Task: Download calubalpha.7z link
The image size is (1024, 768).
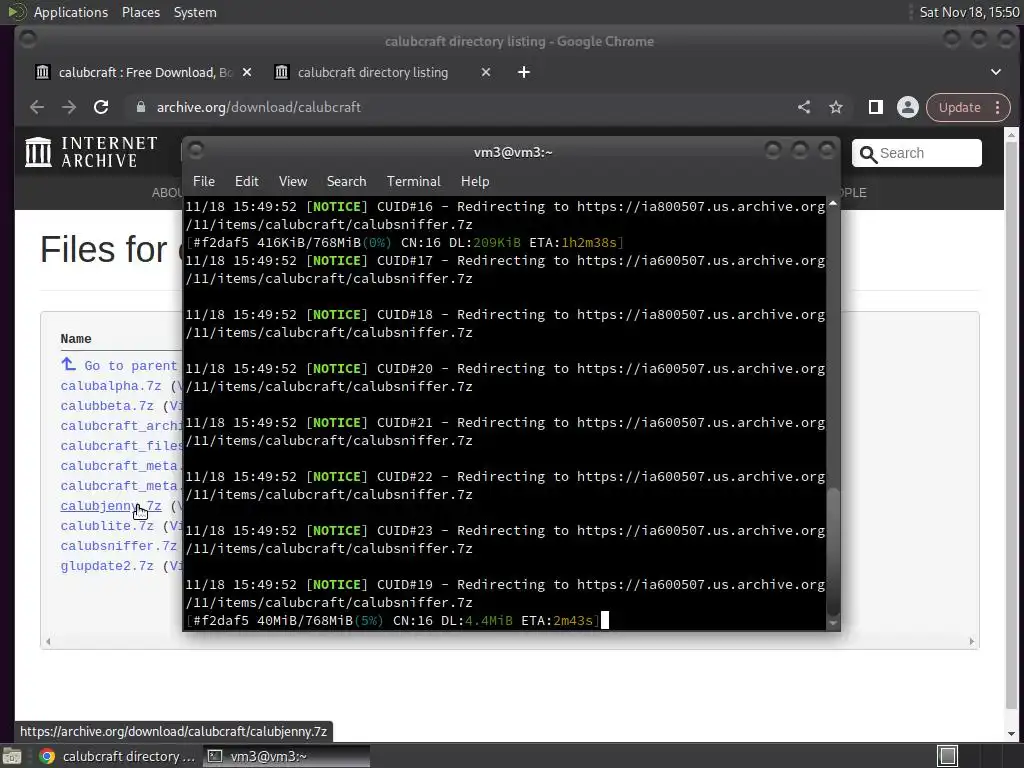Action: point(111,386)
